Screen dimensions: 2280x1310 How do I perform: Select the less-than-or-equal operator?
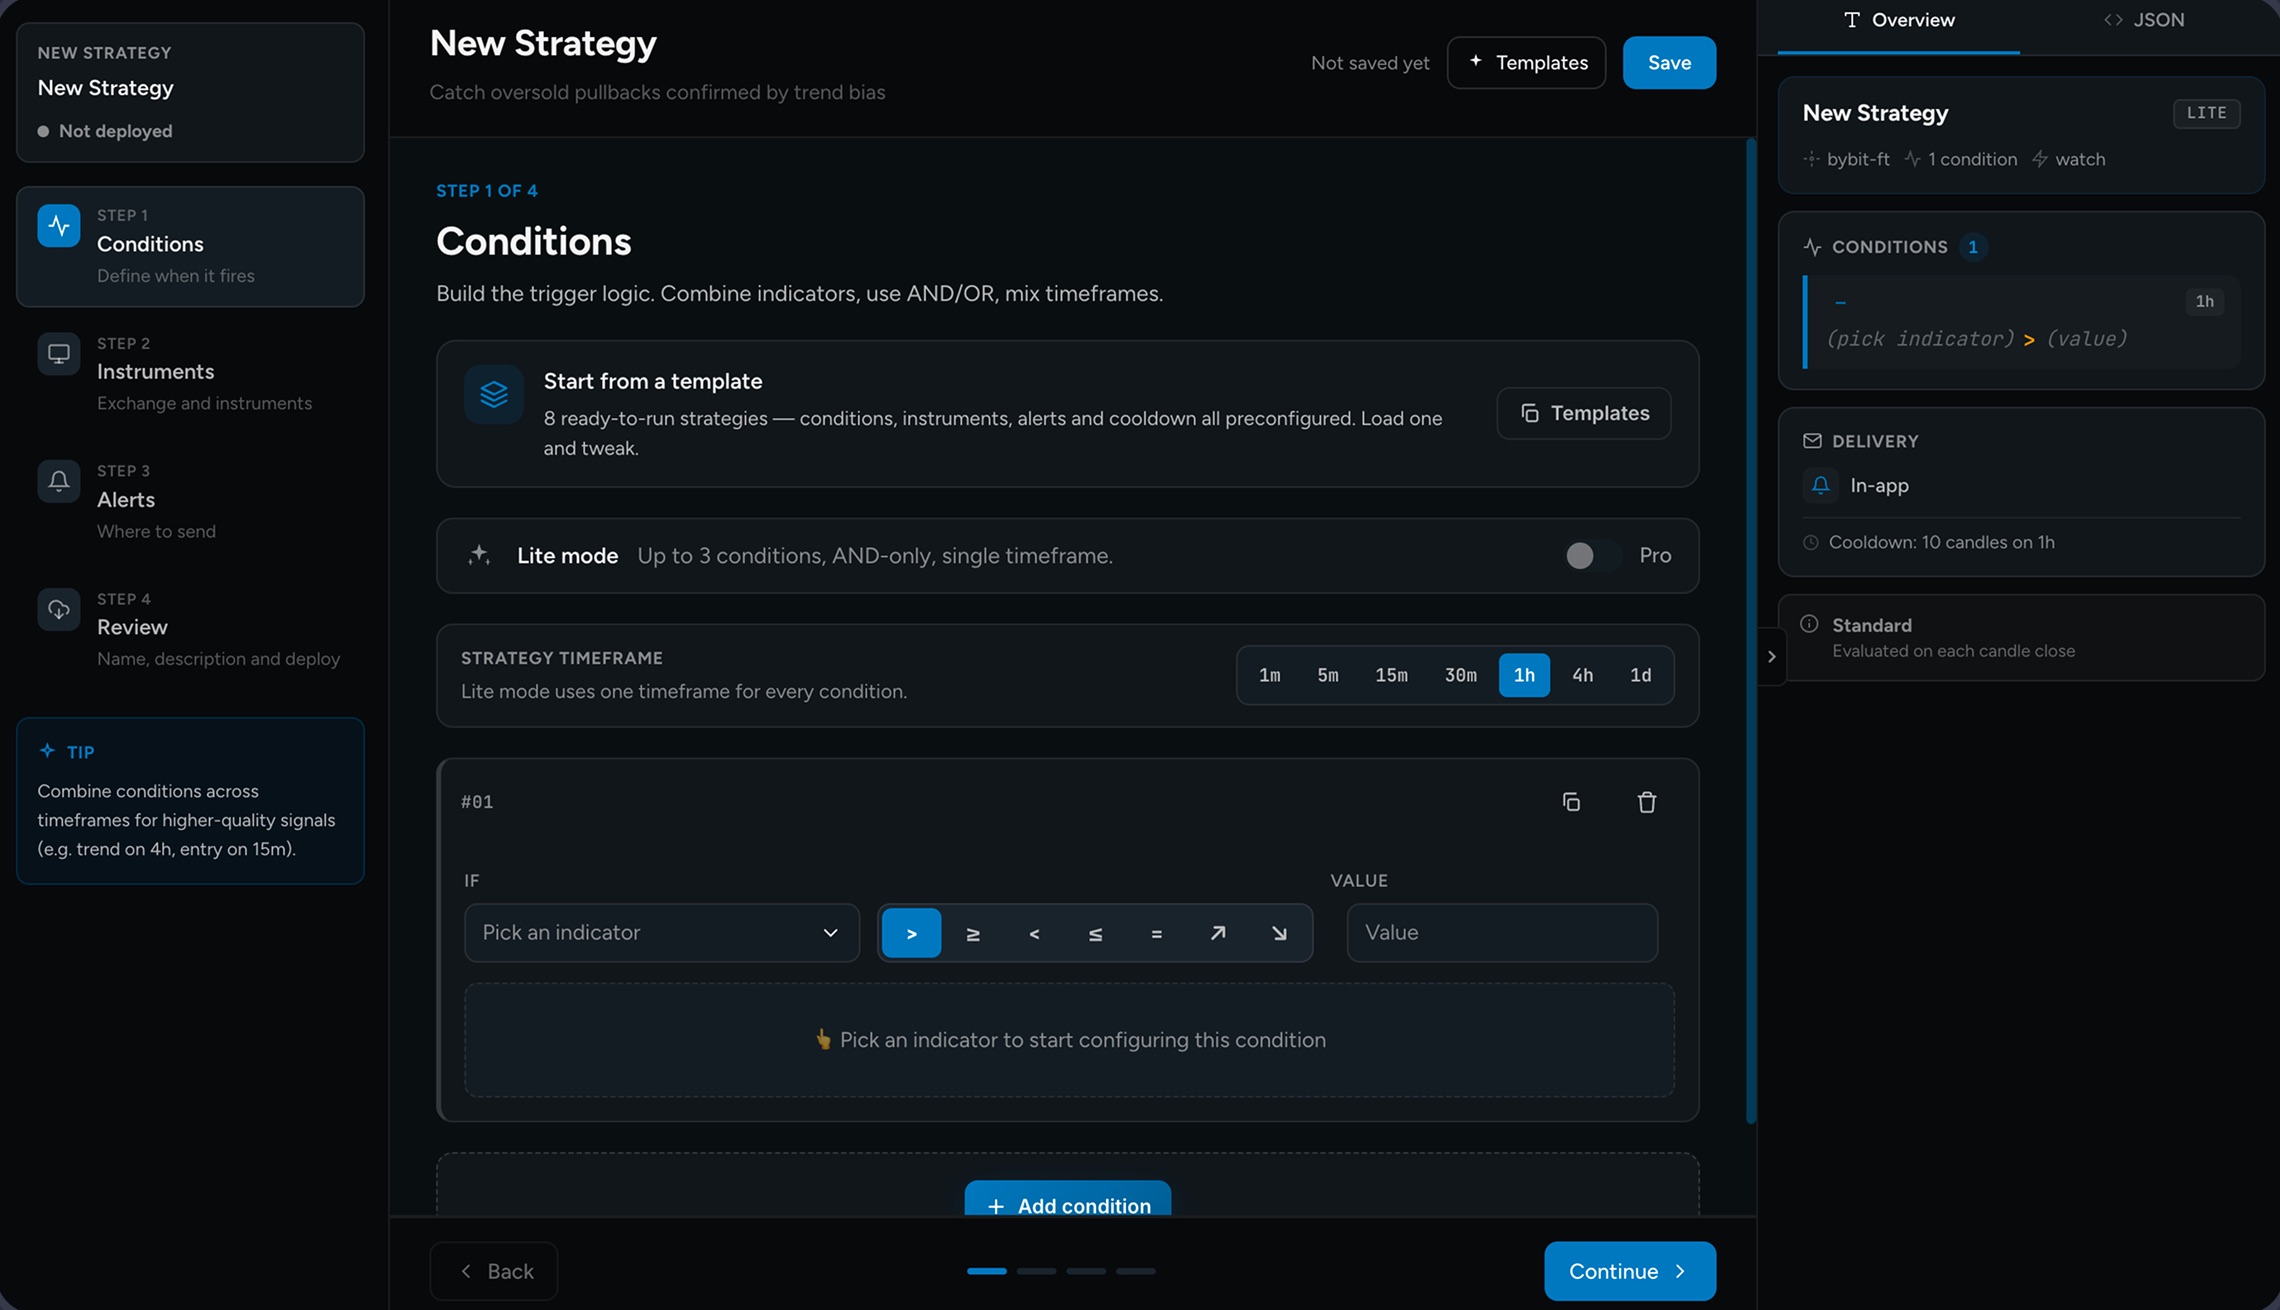[1095, 933]
